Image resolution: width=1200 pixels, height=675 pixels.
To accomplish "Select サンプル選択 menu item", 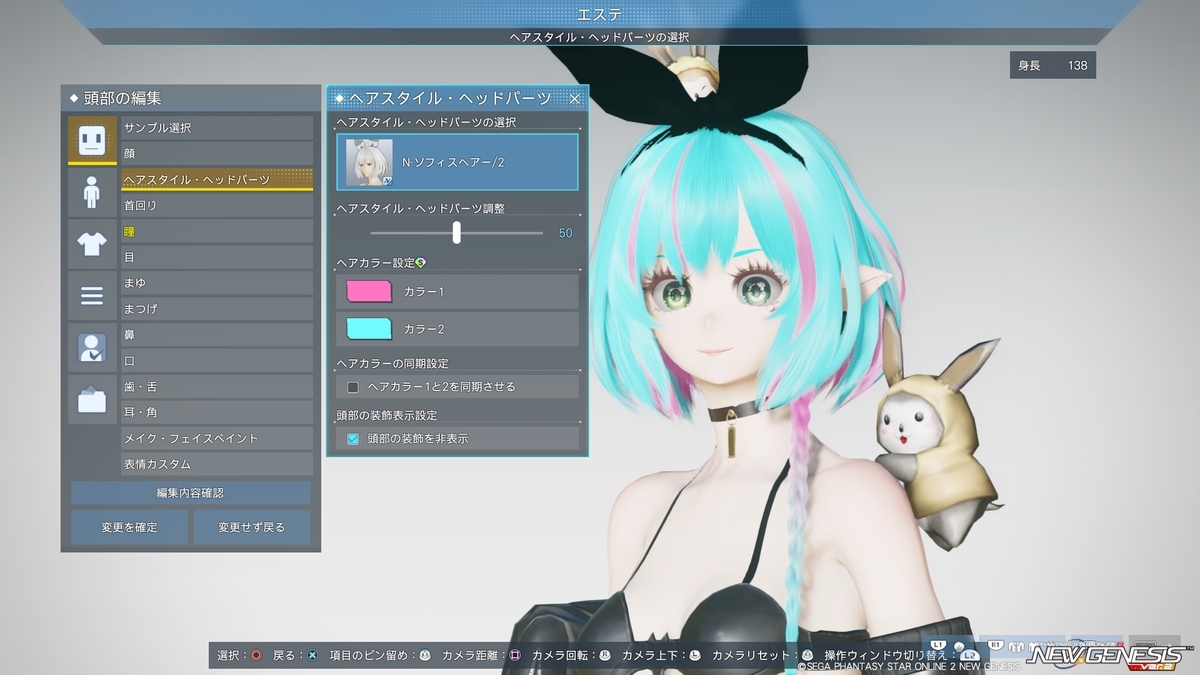I will (x=217, y=128).
